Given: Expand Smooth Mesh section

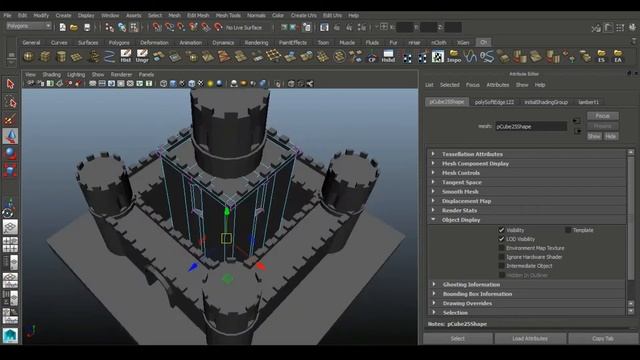Looking at the screenshot, I should (527, 192).
